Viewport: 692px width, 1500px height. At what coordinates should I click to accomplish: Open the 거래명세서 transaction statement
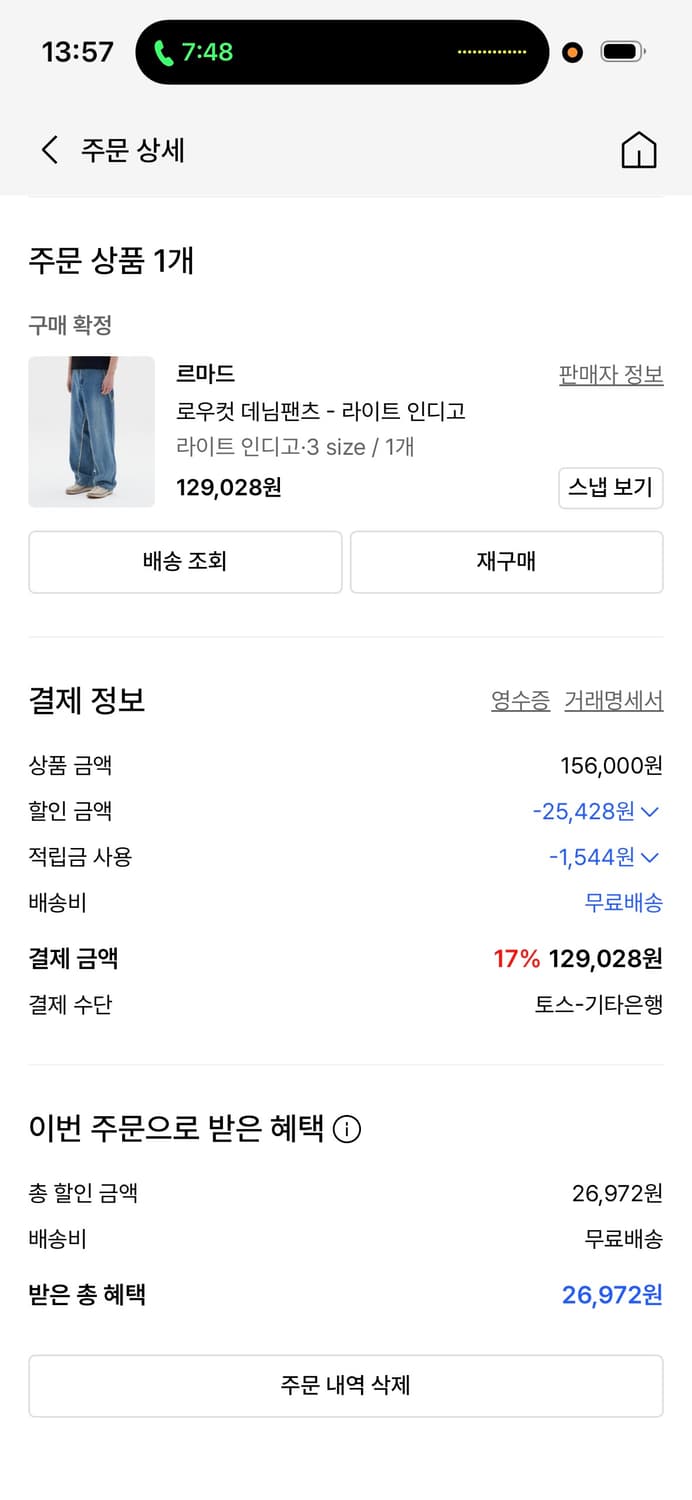coord(611,701)
